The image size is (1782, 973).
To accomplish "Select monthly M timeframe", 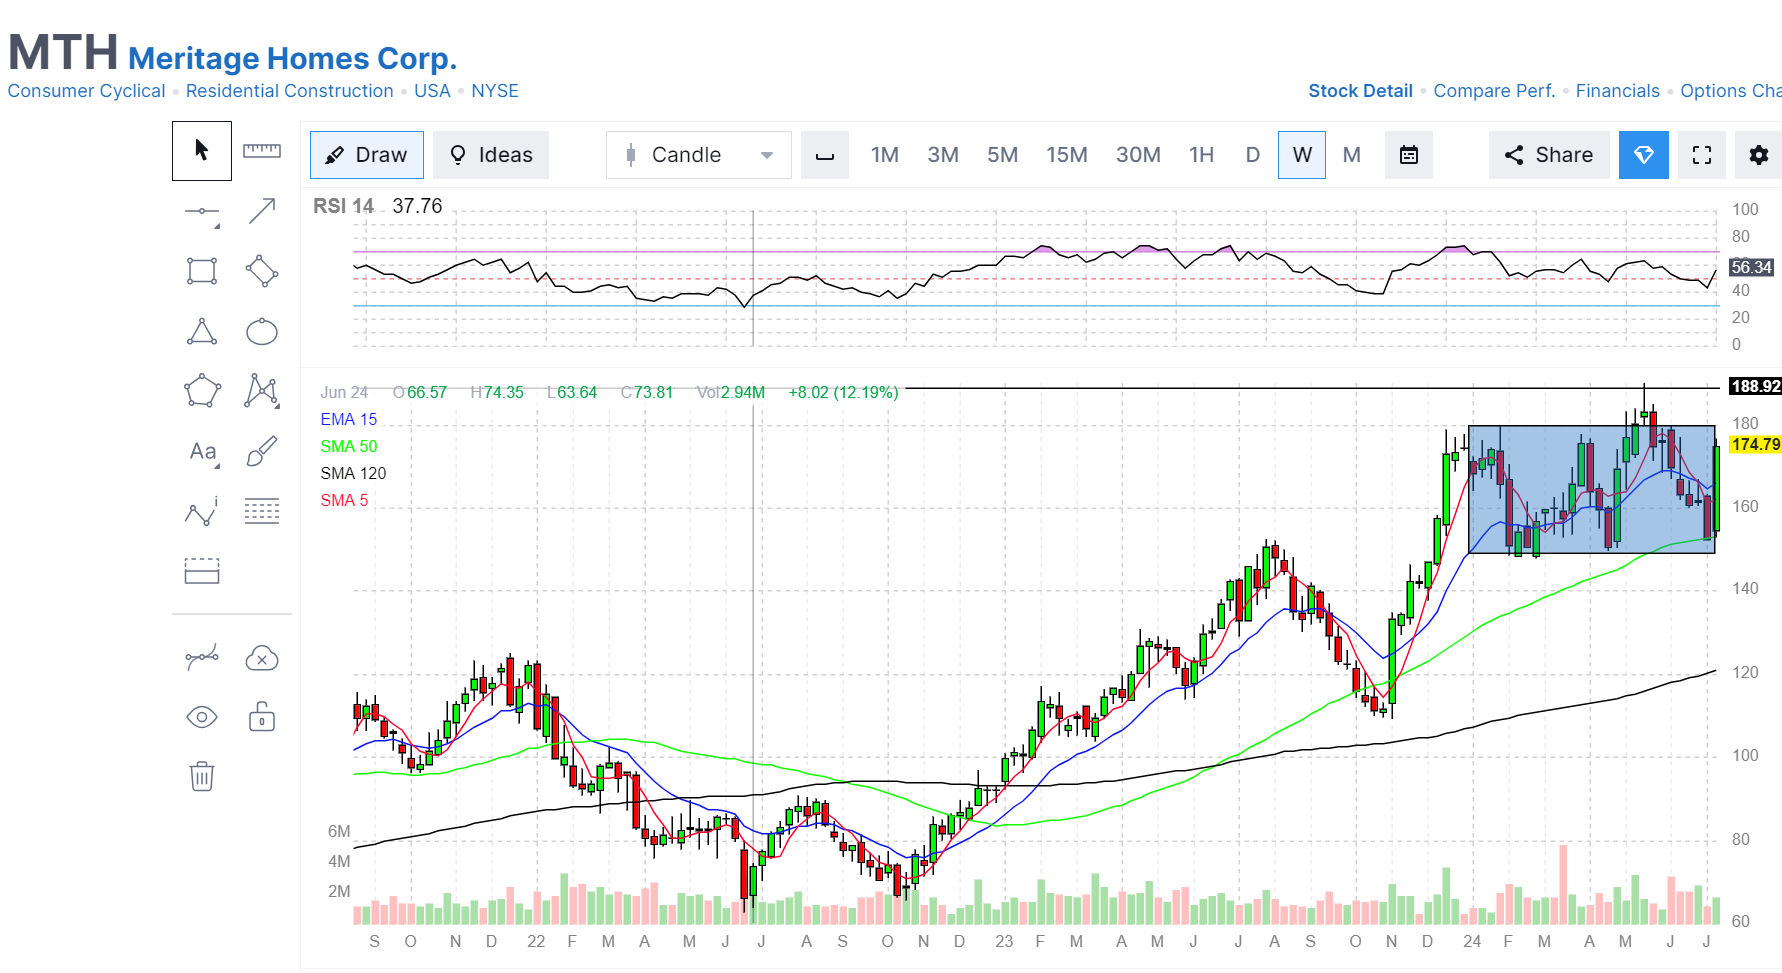I will [1352, 155].
